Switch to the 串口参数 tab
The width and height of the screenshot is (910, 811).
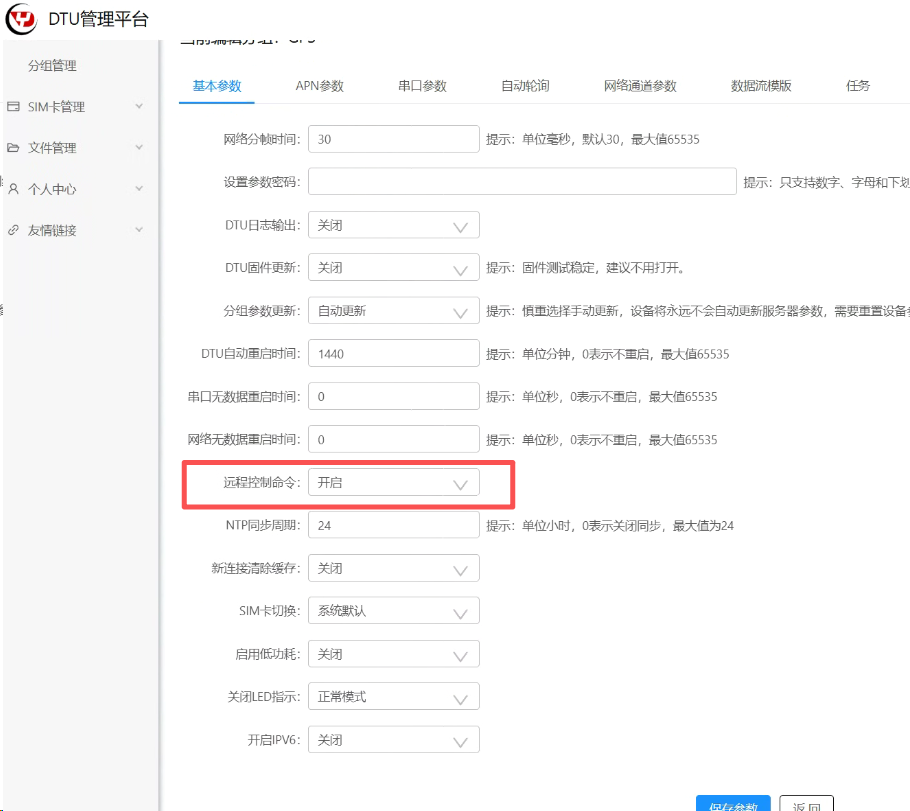[422, 86]
